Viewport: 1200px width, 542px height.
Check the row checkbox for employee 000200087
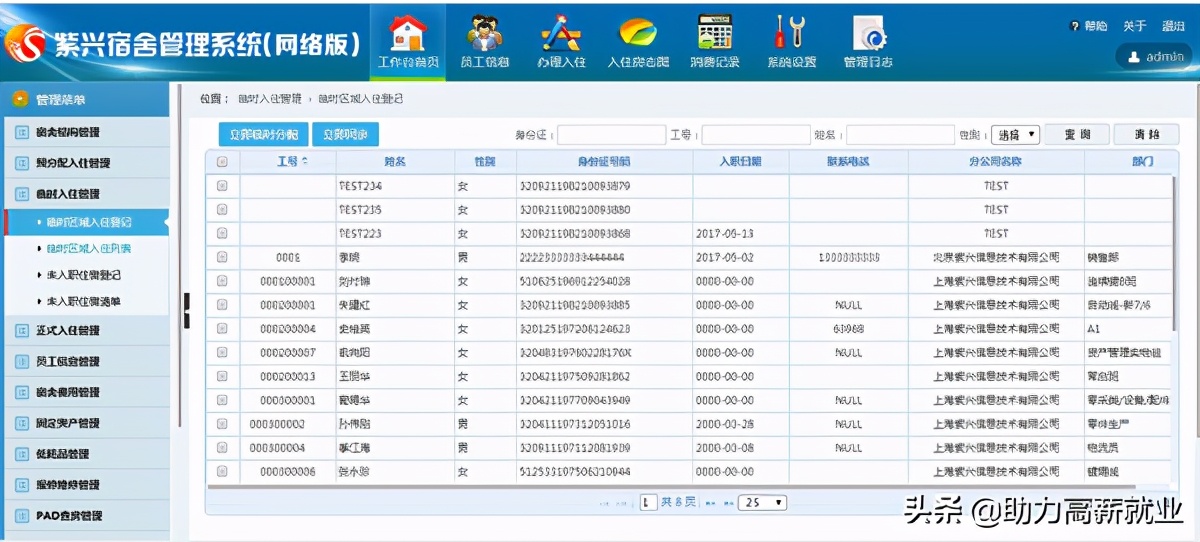222,352
